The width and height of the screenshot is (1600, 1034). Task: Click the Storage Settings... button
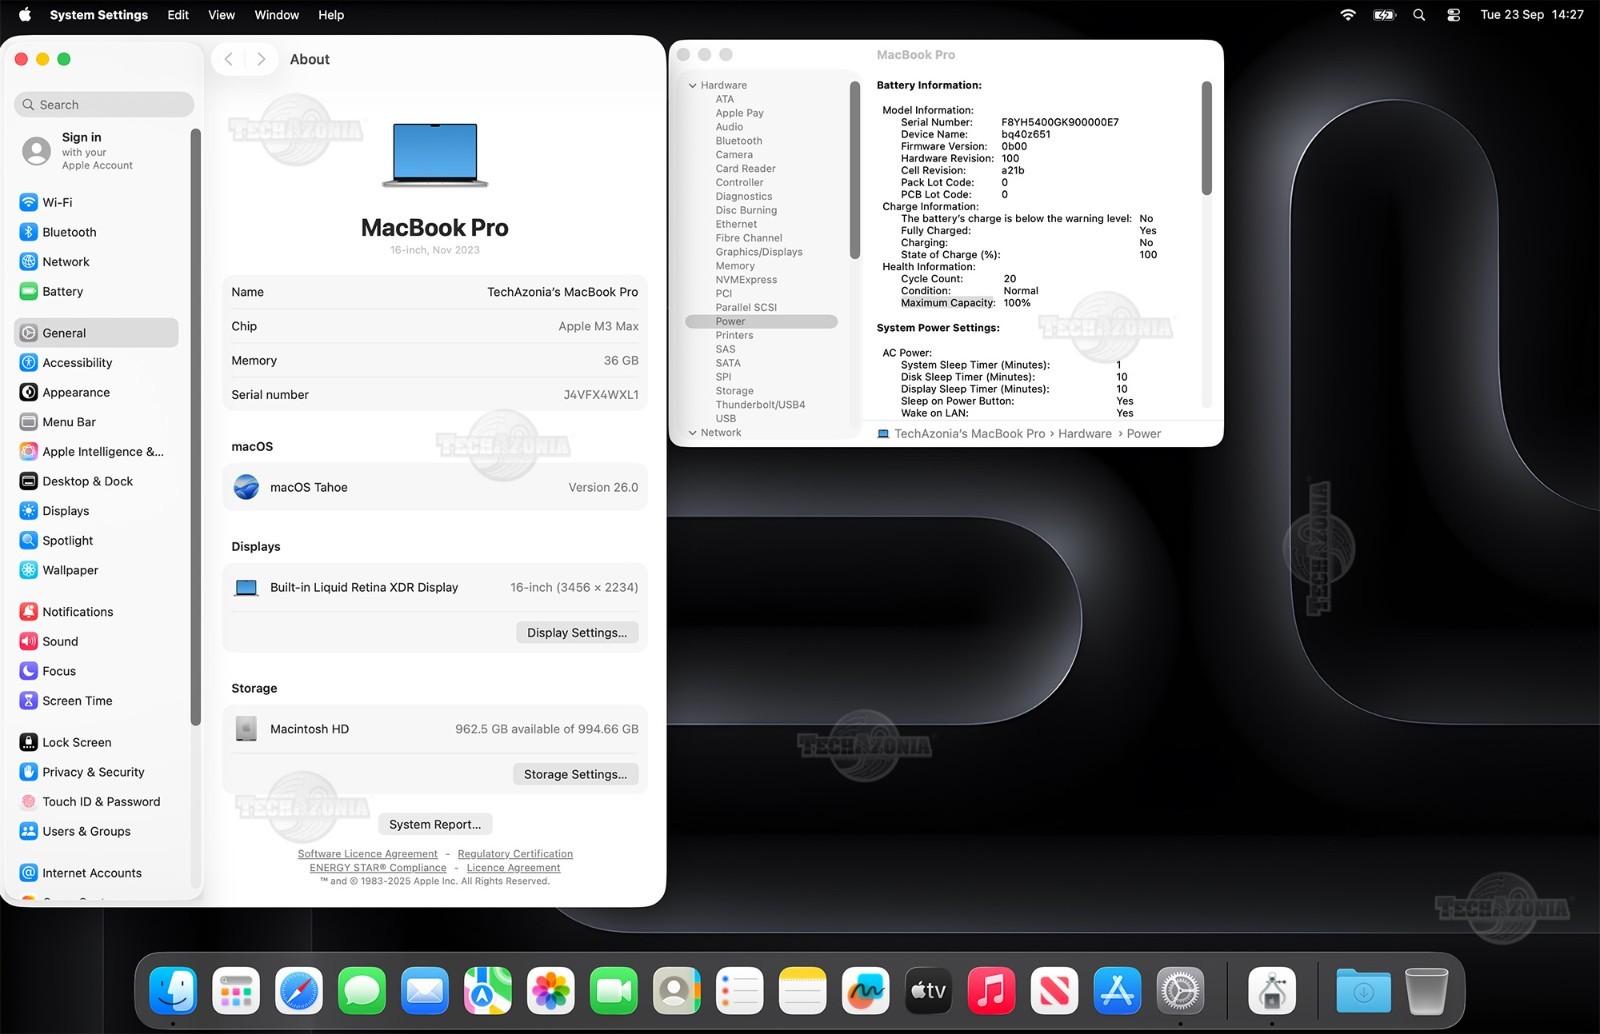[575, 775]
